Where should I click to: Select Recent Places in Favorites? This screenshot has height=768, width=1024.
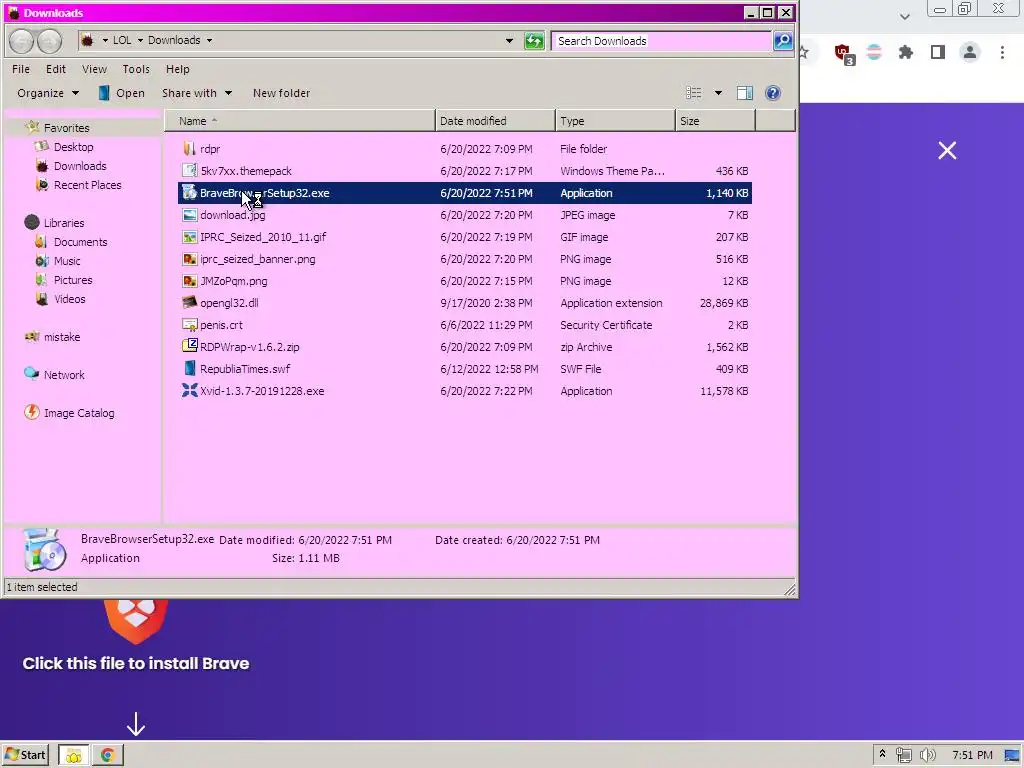(88, 185)
